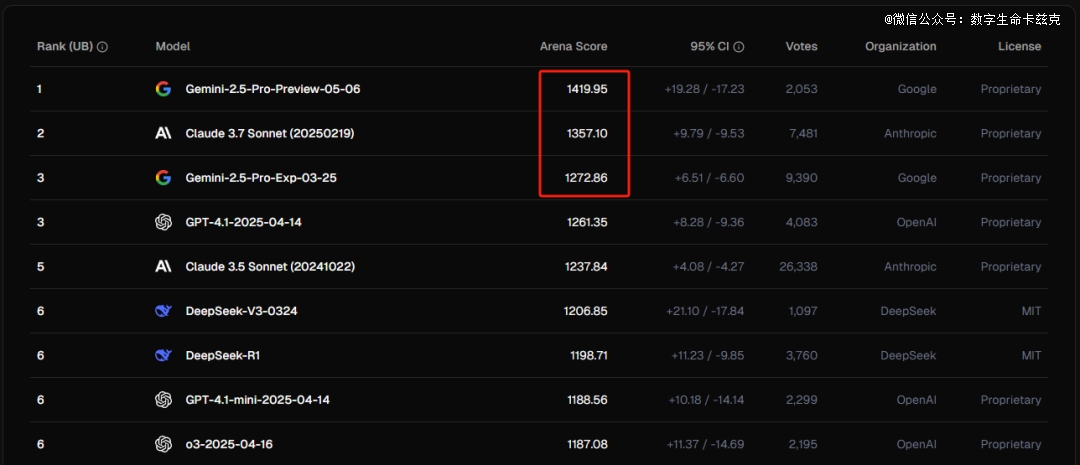Click DeepSeek organization in DeepSeek-R1 row

tap(908, 355)
